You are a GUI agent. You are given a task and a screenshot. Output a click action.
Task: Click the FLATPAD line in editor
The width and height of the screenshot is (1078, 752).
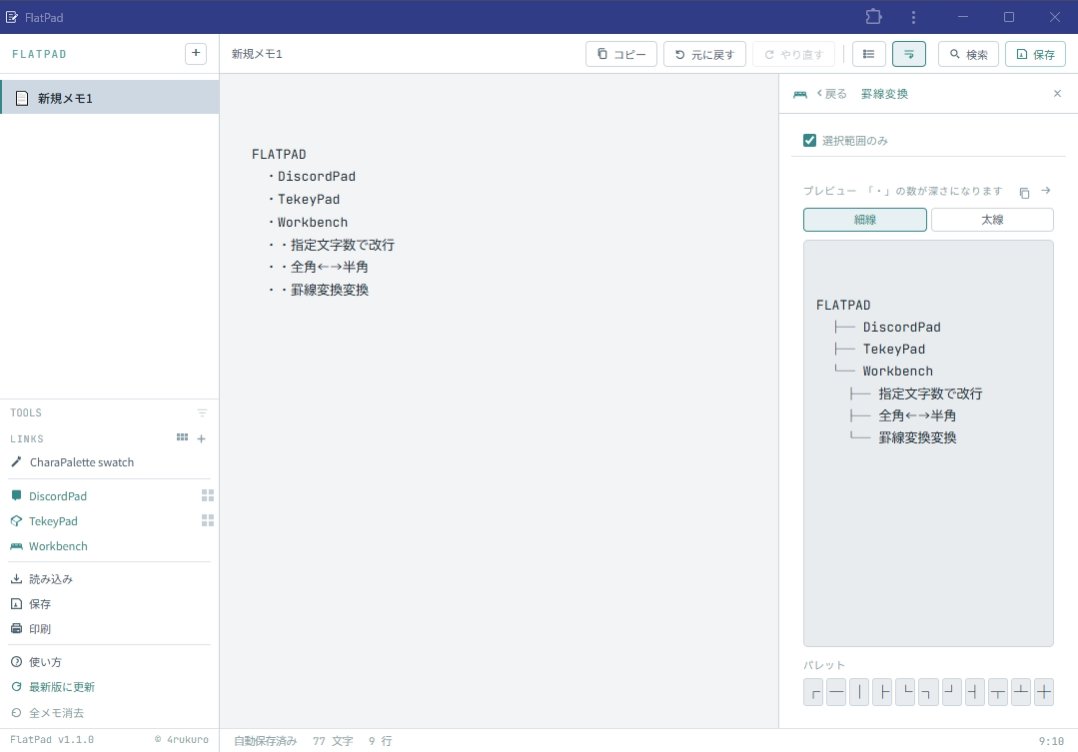pos(278,154)
